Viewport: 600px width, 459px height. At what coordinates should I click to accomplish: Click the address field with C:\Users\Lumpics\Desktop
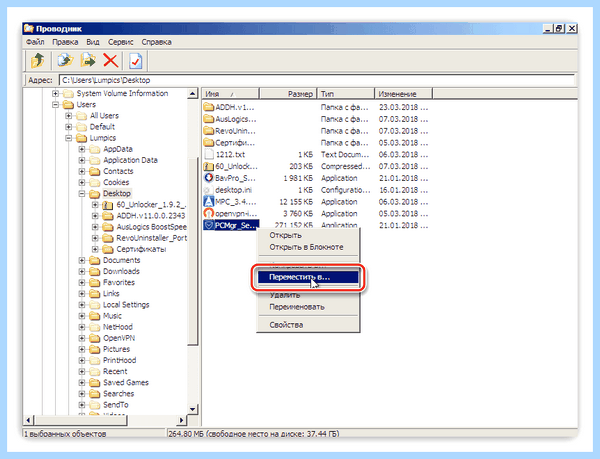(317, 80)
